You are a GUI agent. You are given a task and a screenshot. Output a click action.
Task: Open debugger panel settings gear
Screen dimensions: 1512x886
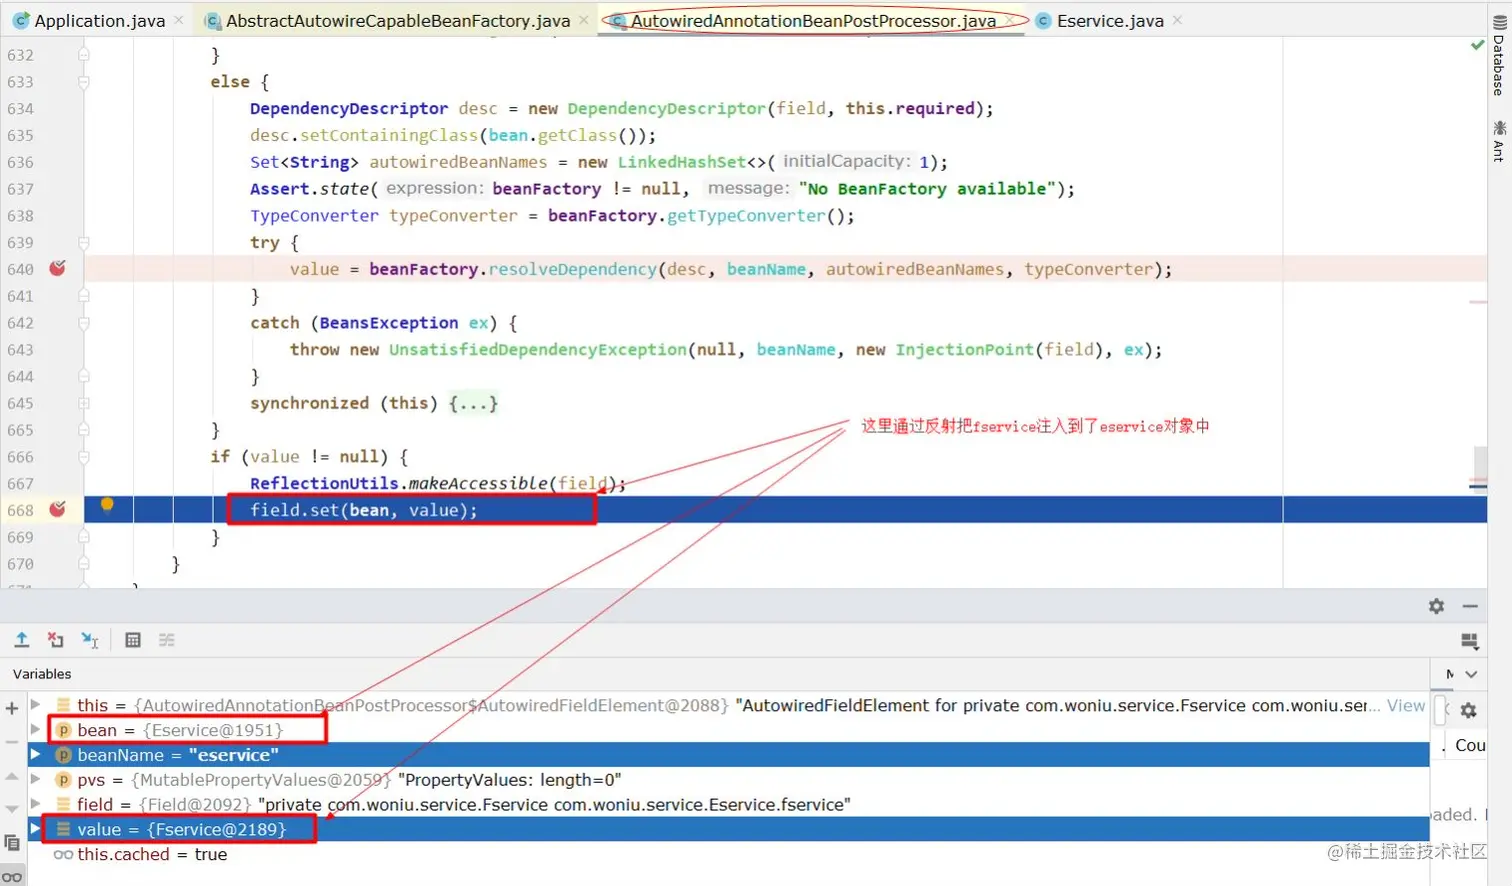pyautogui.click(x=1436, y=606)
